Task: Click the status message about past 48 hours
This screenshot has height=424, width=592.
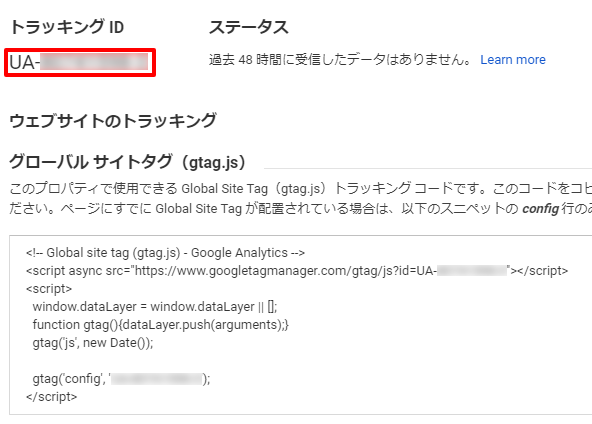Action: click(340, 60)
